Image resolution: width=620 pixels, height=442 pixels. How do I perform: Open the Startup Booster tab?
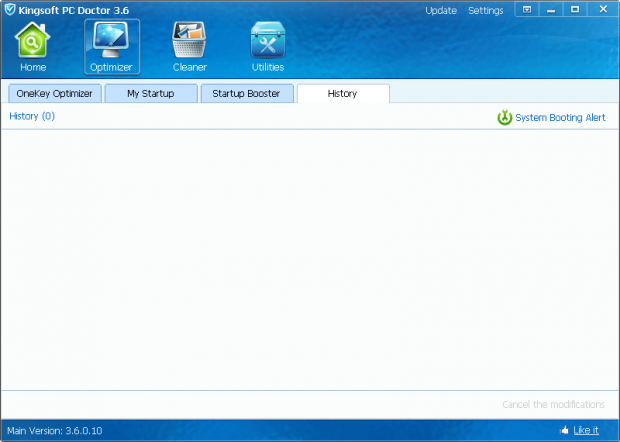[246, 94]
